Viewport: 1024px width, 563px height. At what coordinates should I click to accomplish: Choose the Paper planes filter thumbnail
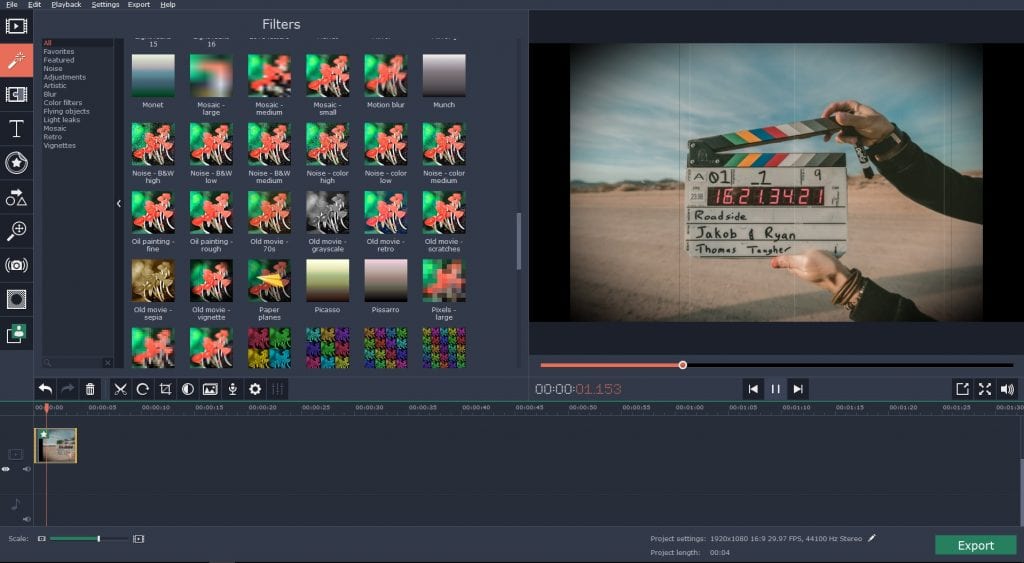coord(269,281)
